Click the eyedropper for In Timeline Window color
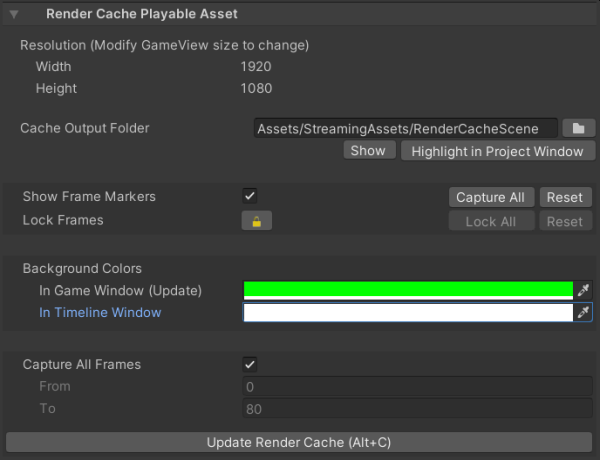This screenshot has height=460, width=600. 584,313
